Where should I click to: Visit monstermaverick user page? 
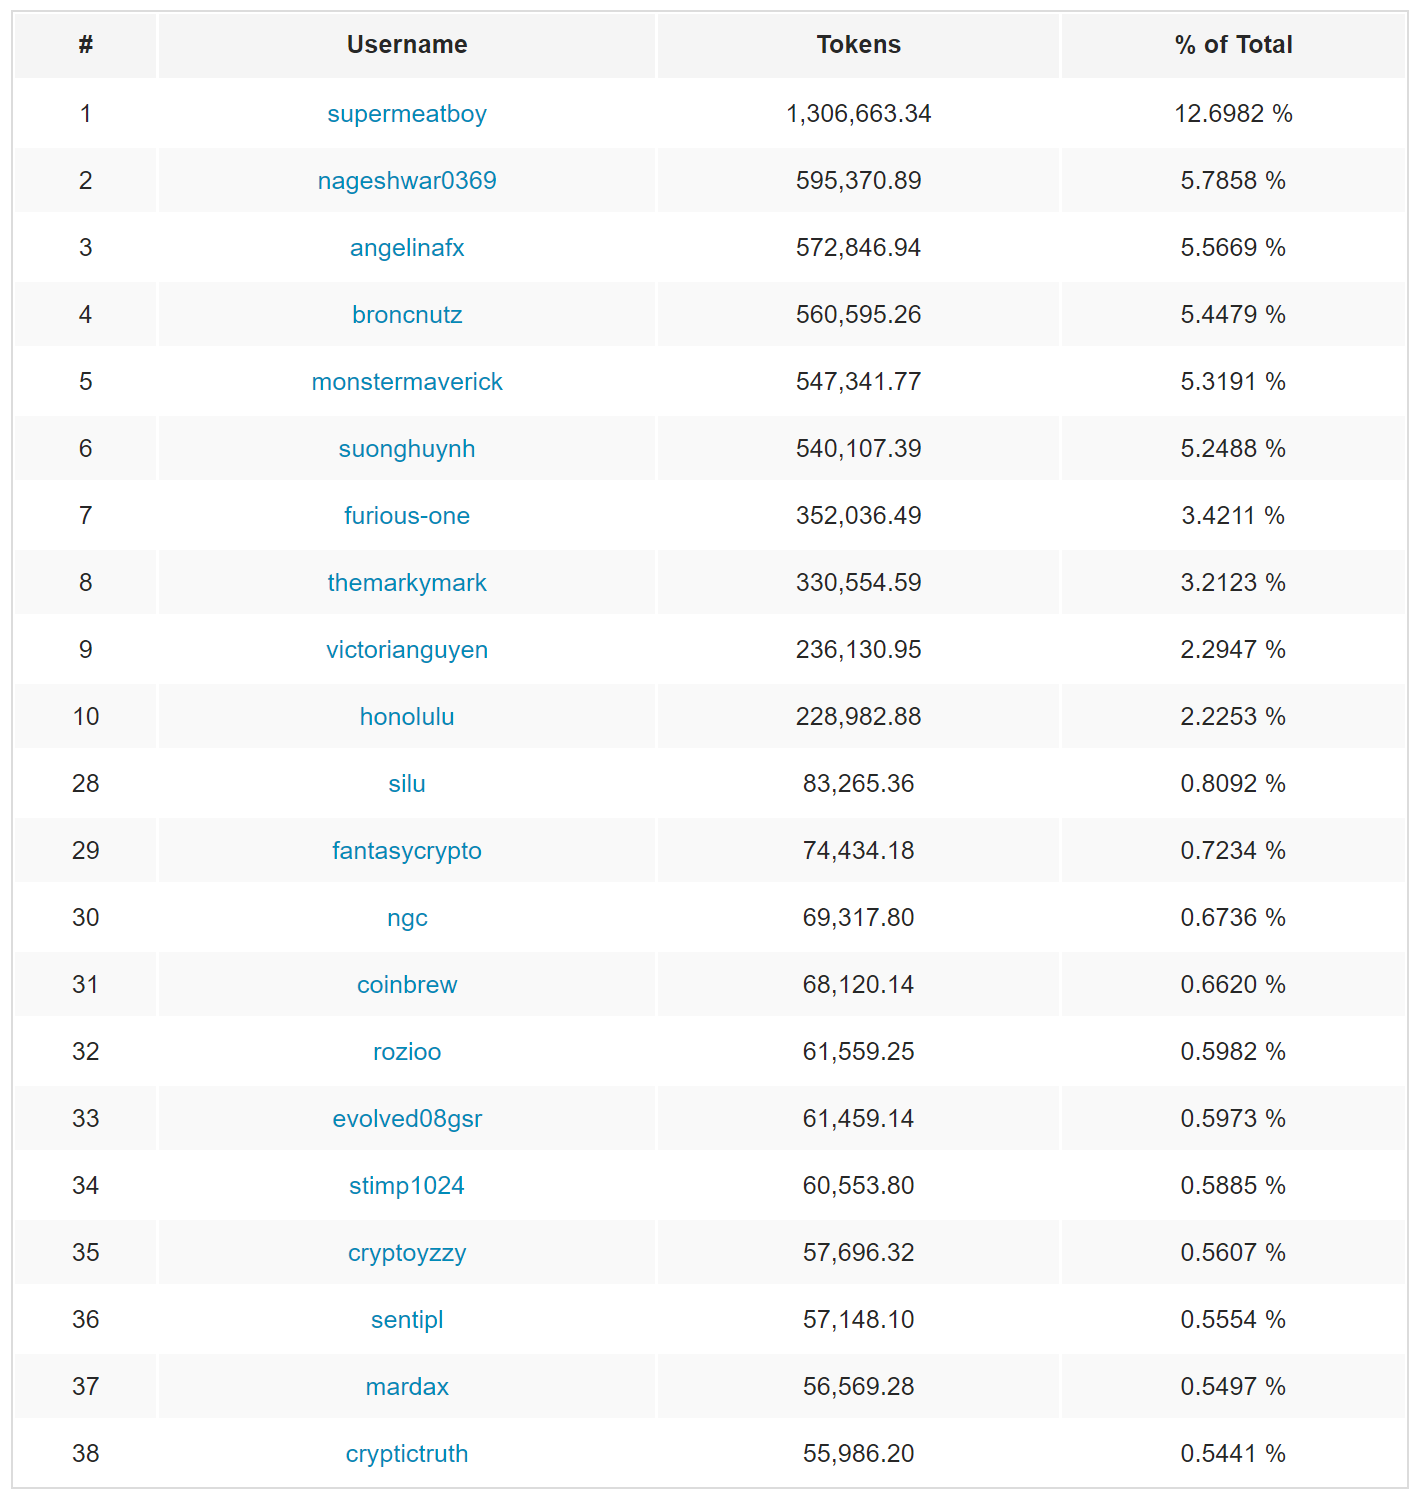(x=407, y=382)
